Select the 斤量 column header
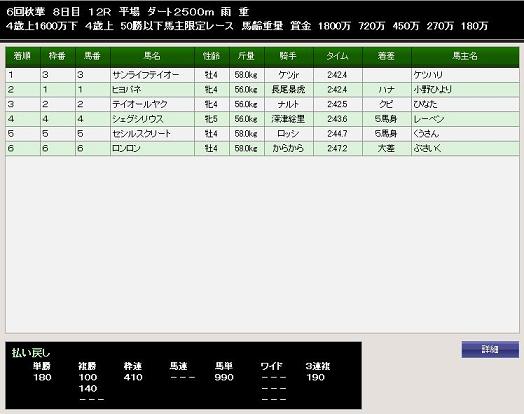The image size is (524, 414). 247,56
